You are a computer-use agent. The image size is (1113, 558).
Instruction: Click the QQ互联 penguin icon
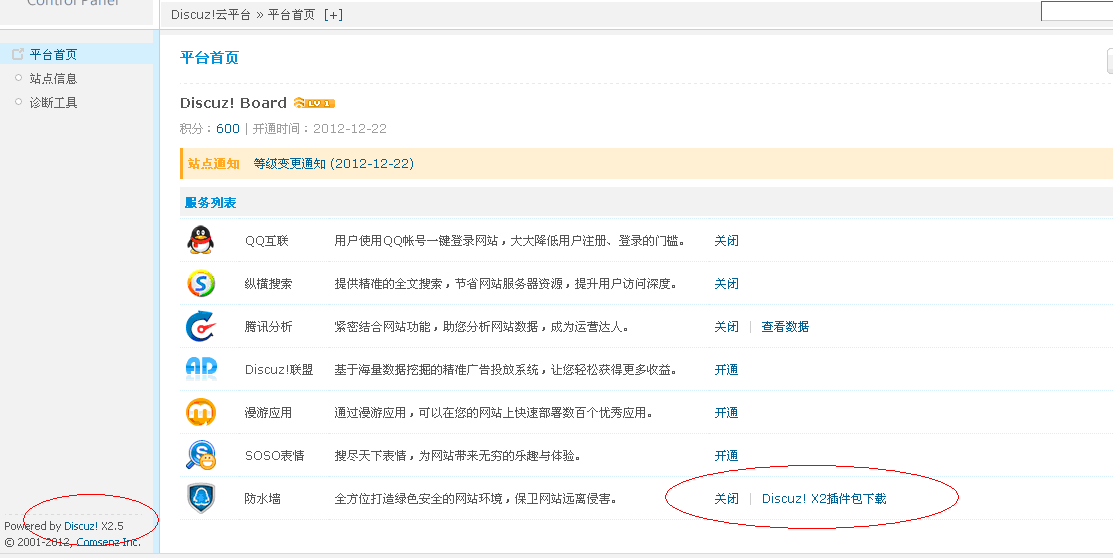[x=201, y=240]
